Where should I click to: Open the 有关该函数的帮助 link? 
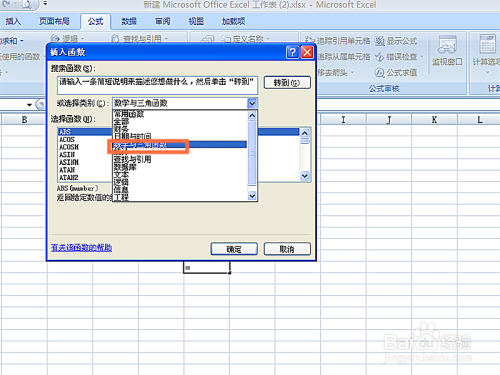click(81, 248)
